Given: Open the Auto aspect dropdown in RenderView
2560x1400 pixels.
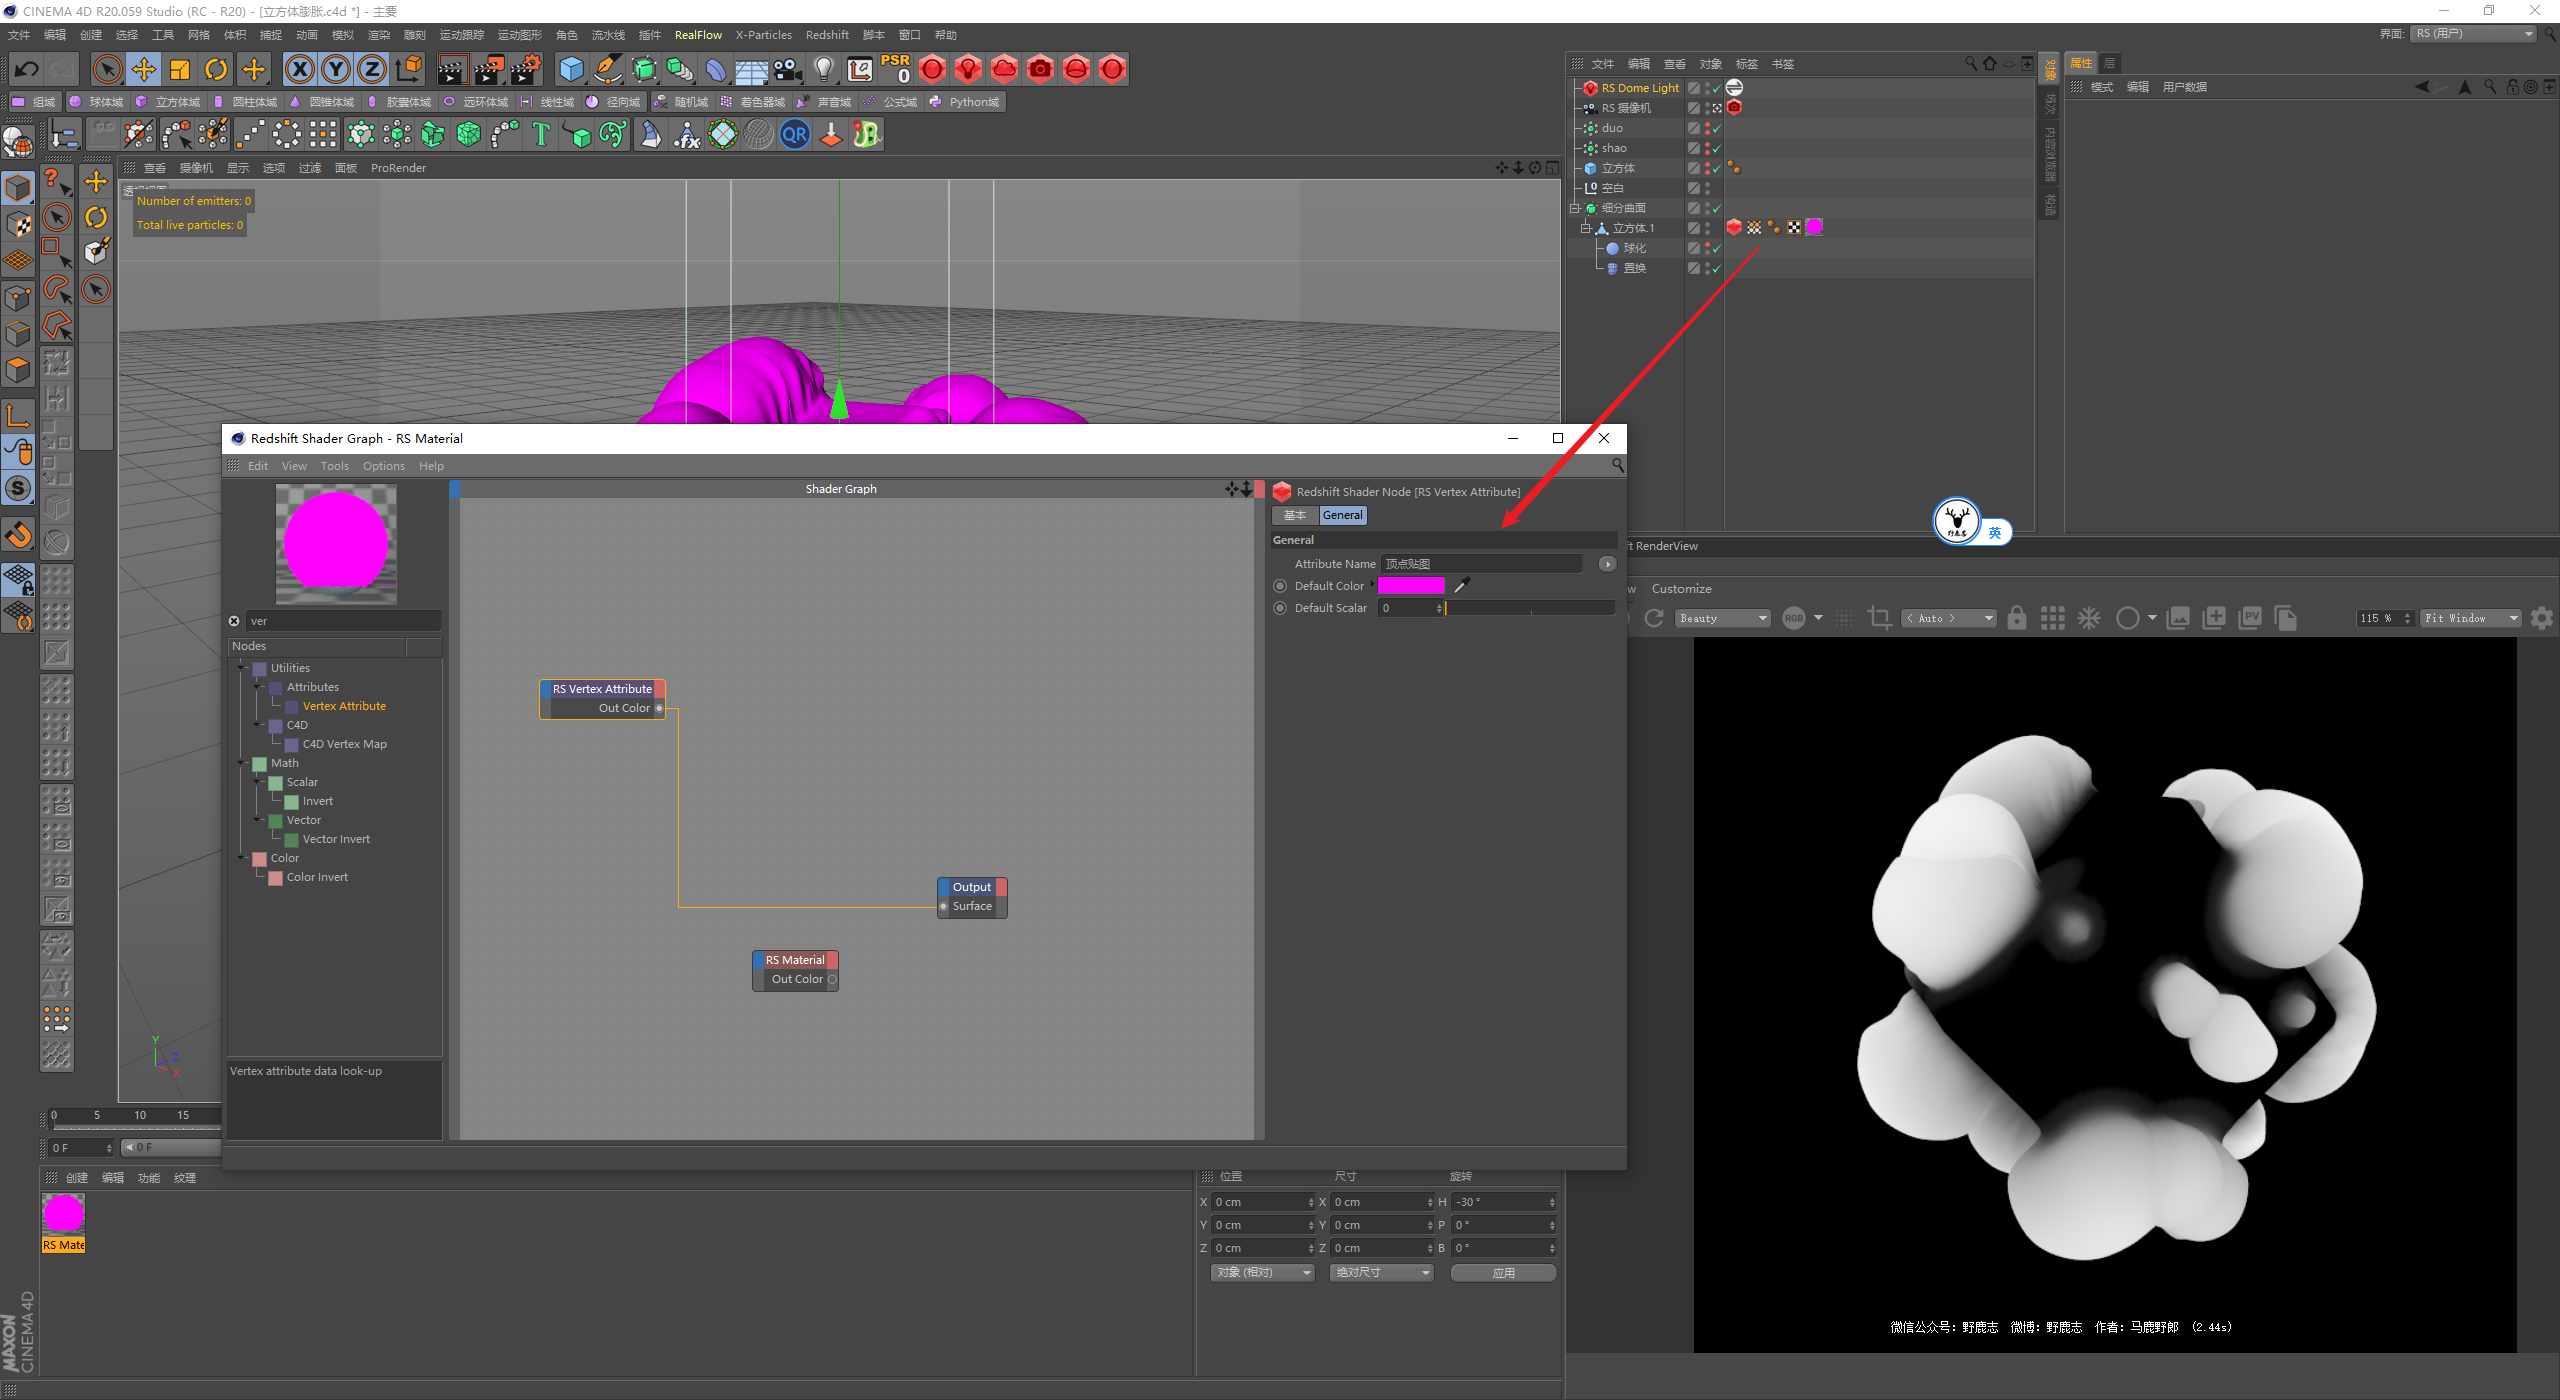Looking at the screenshot, I should (1949, 618).
